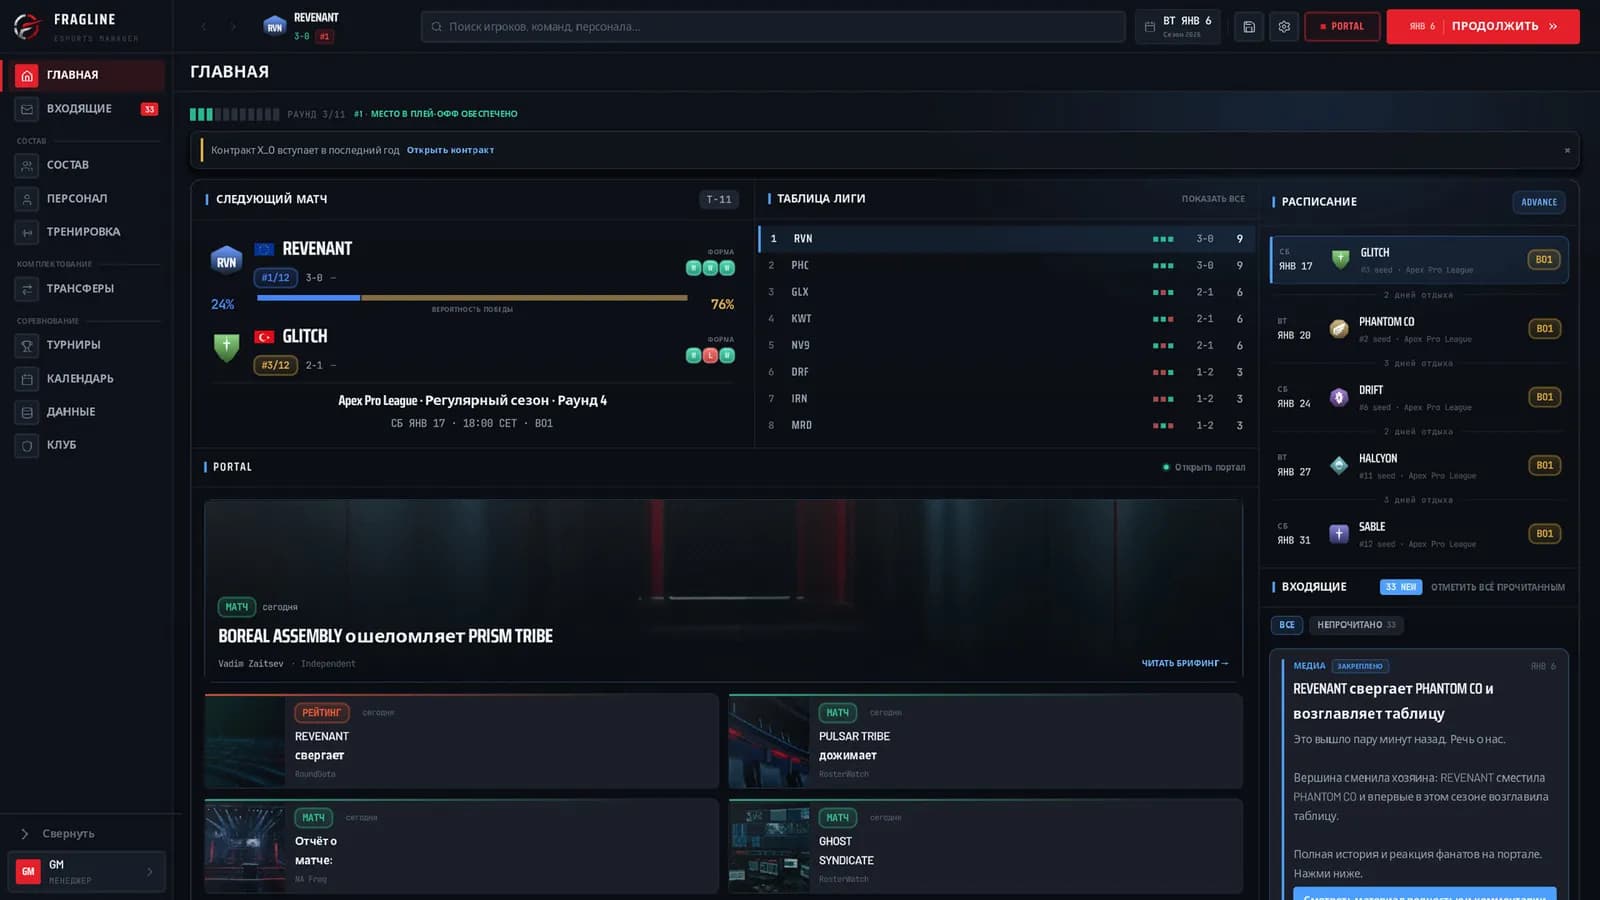This screenshot has height=900, width=1600.
Task: Open the pinned Revenant свергает Phantom Co message
Action: tap(1419, 775)
